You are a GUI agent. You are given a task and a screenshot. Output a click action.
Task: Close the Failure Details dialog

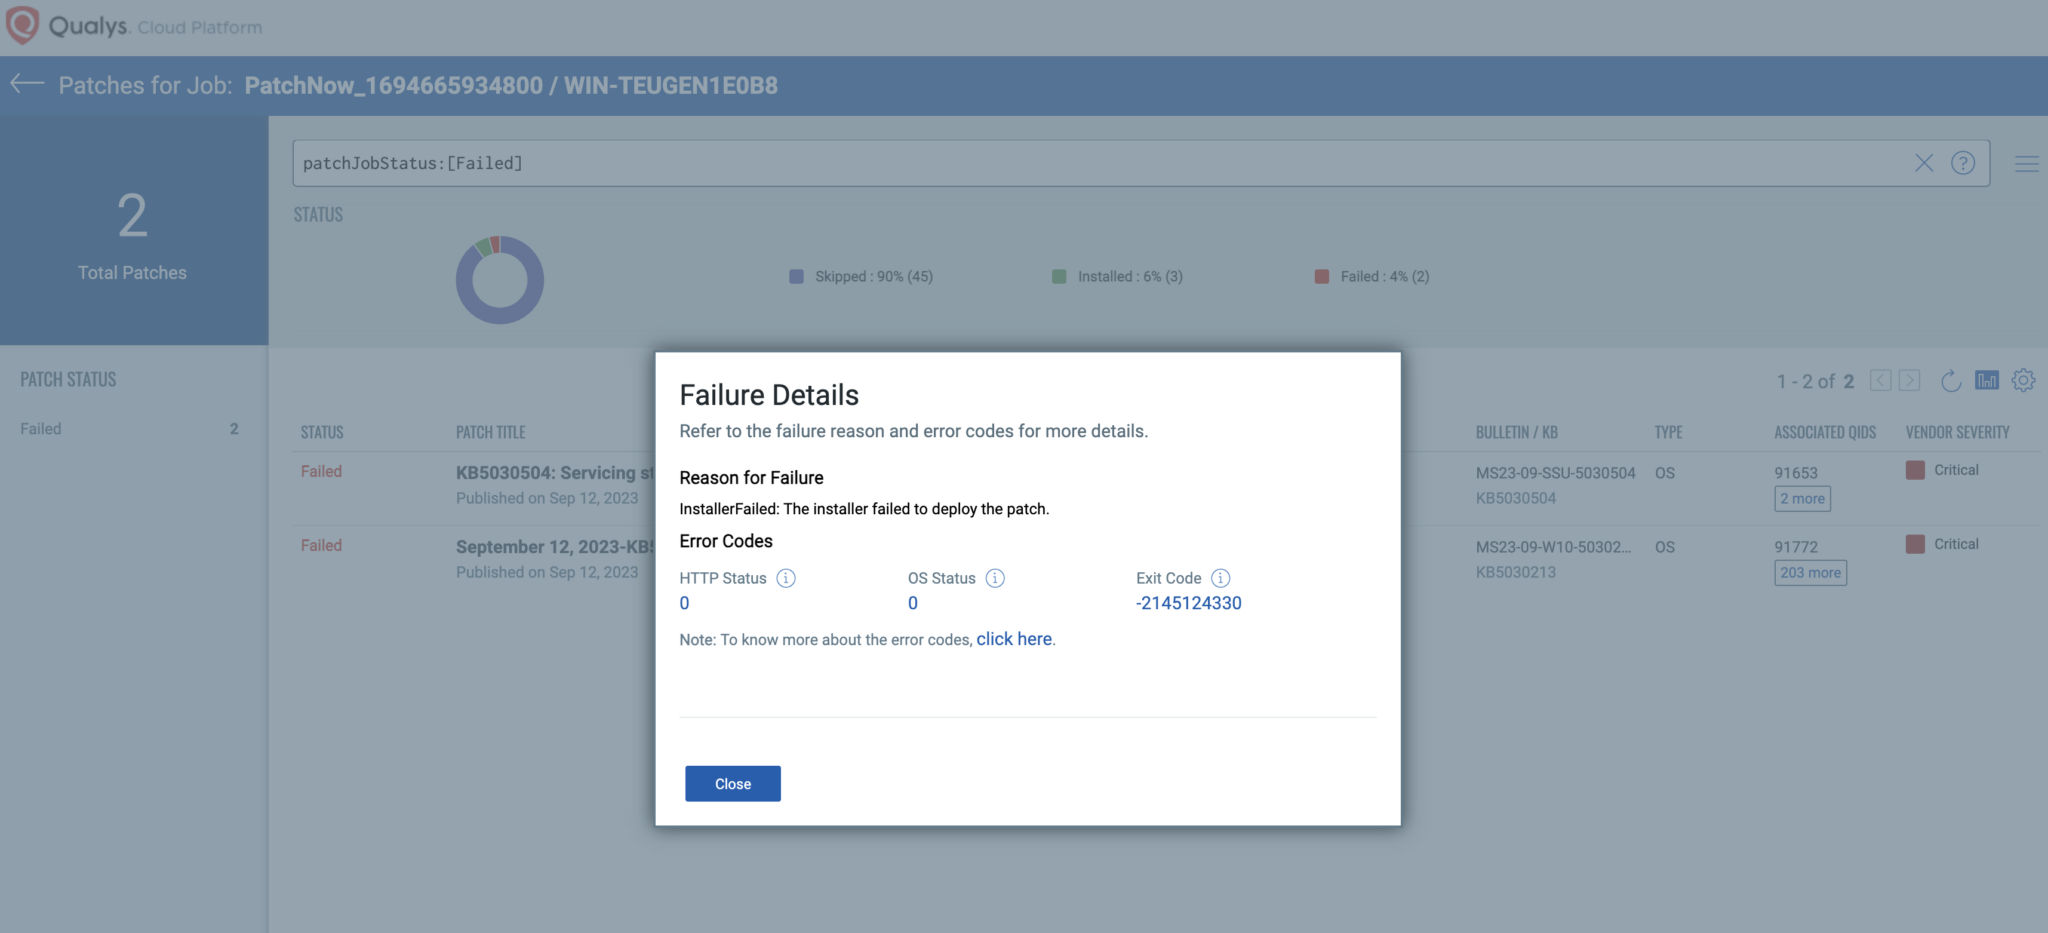[732, 783]
